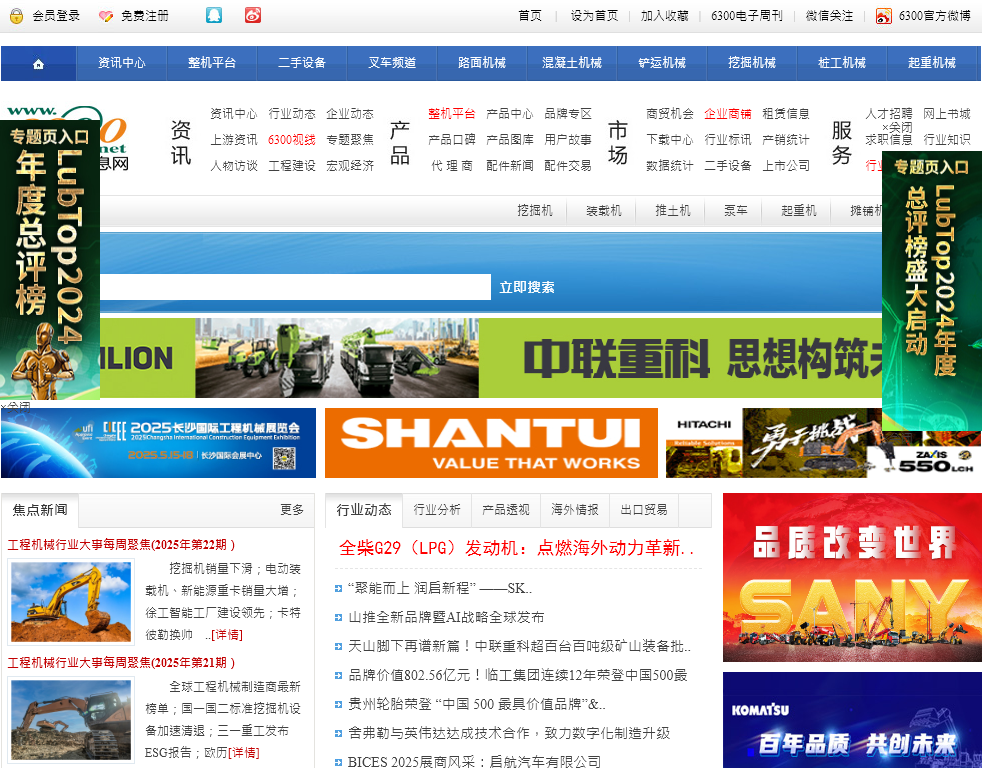982x768 pixels.
Task: Switch to 产品透视 tab
Action: point(506,510)
